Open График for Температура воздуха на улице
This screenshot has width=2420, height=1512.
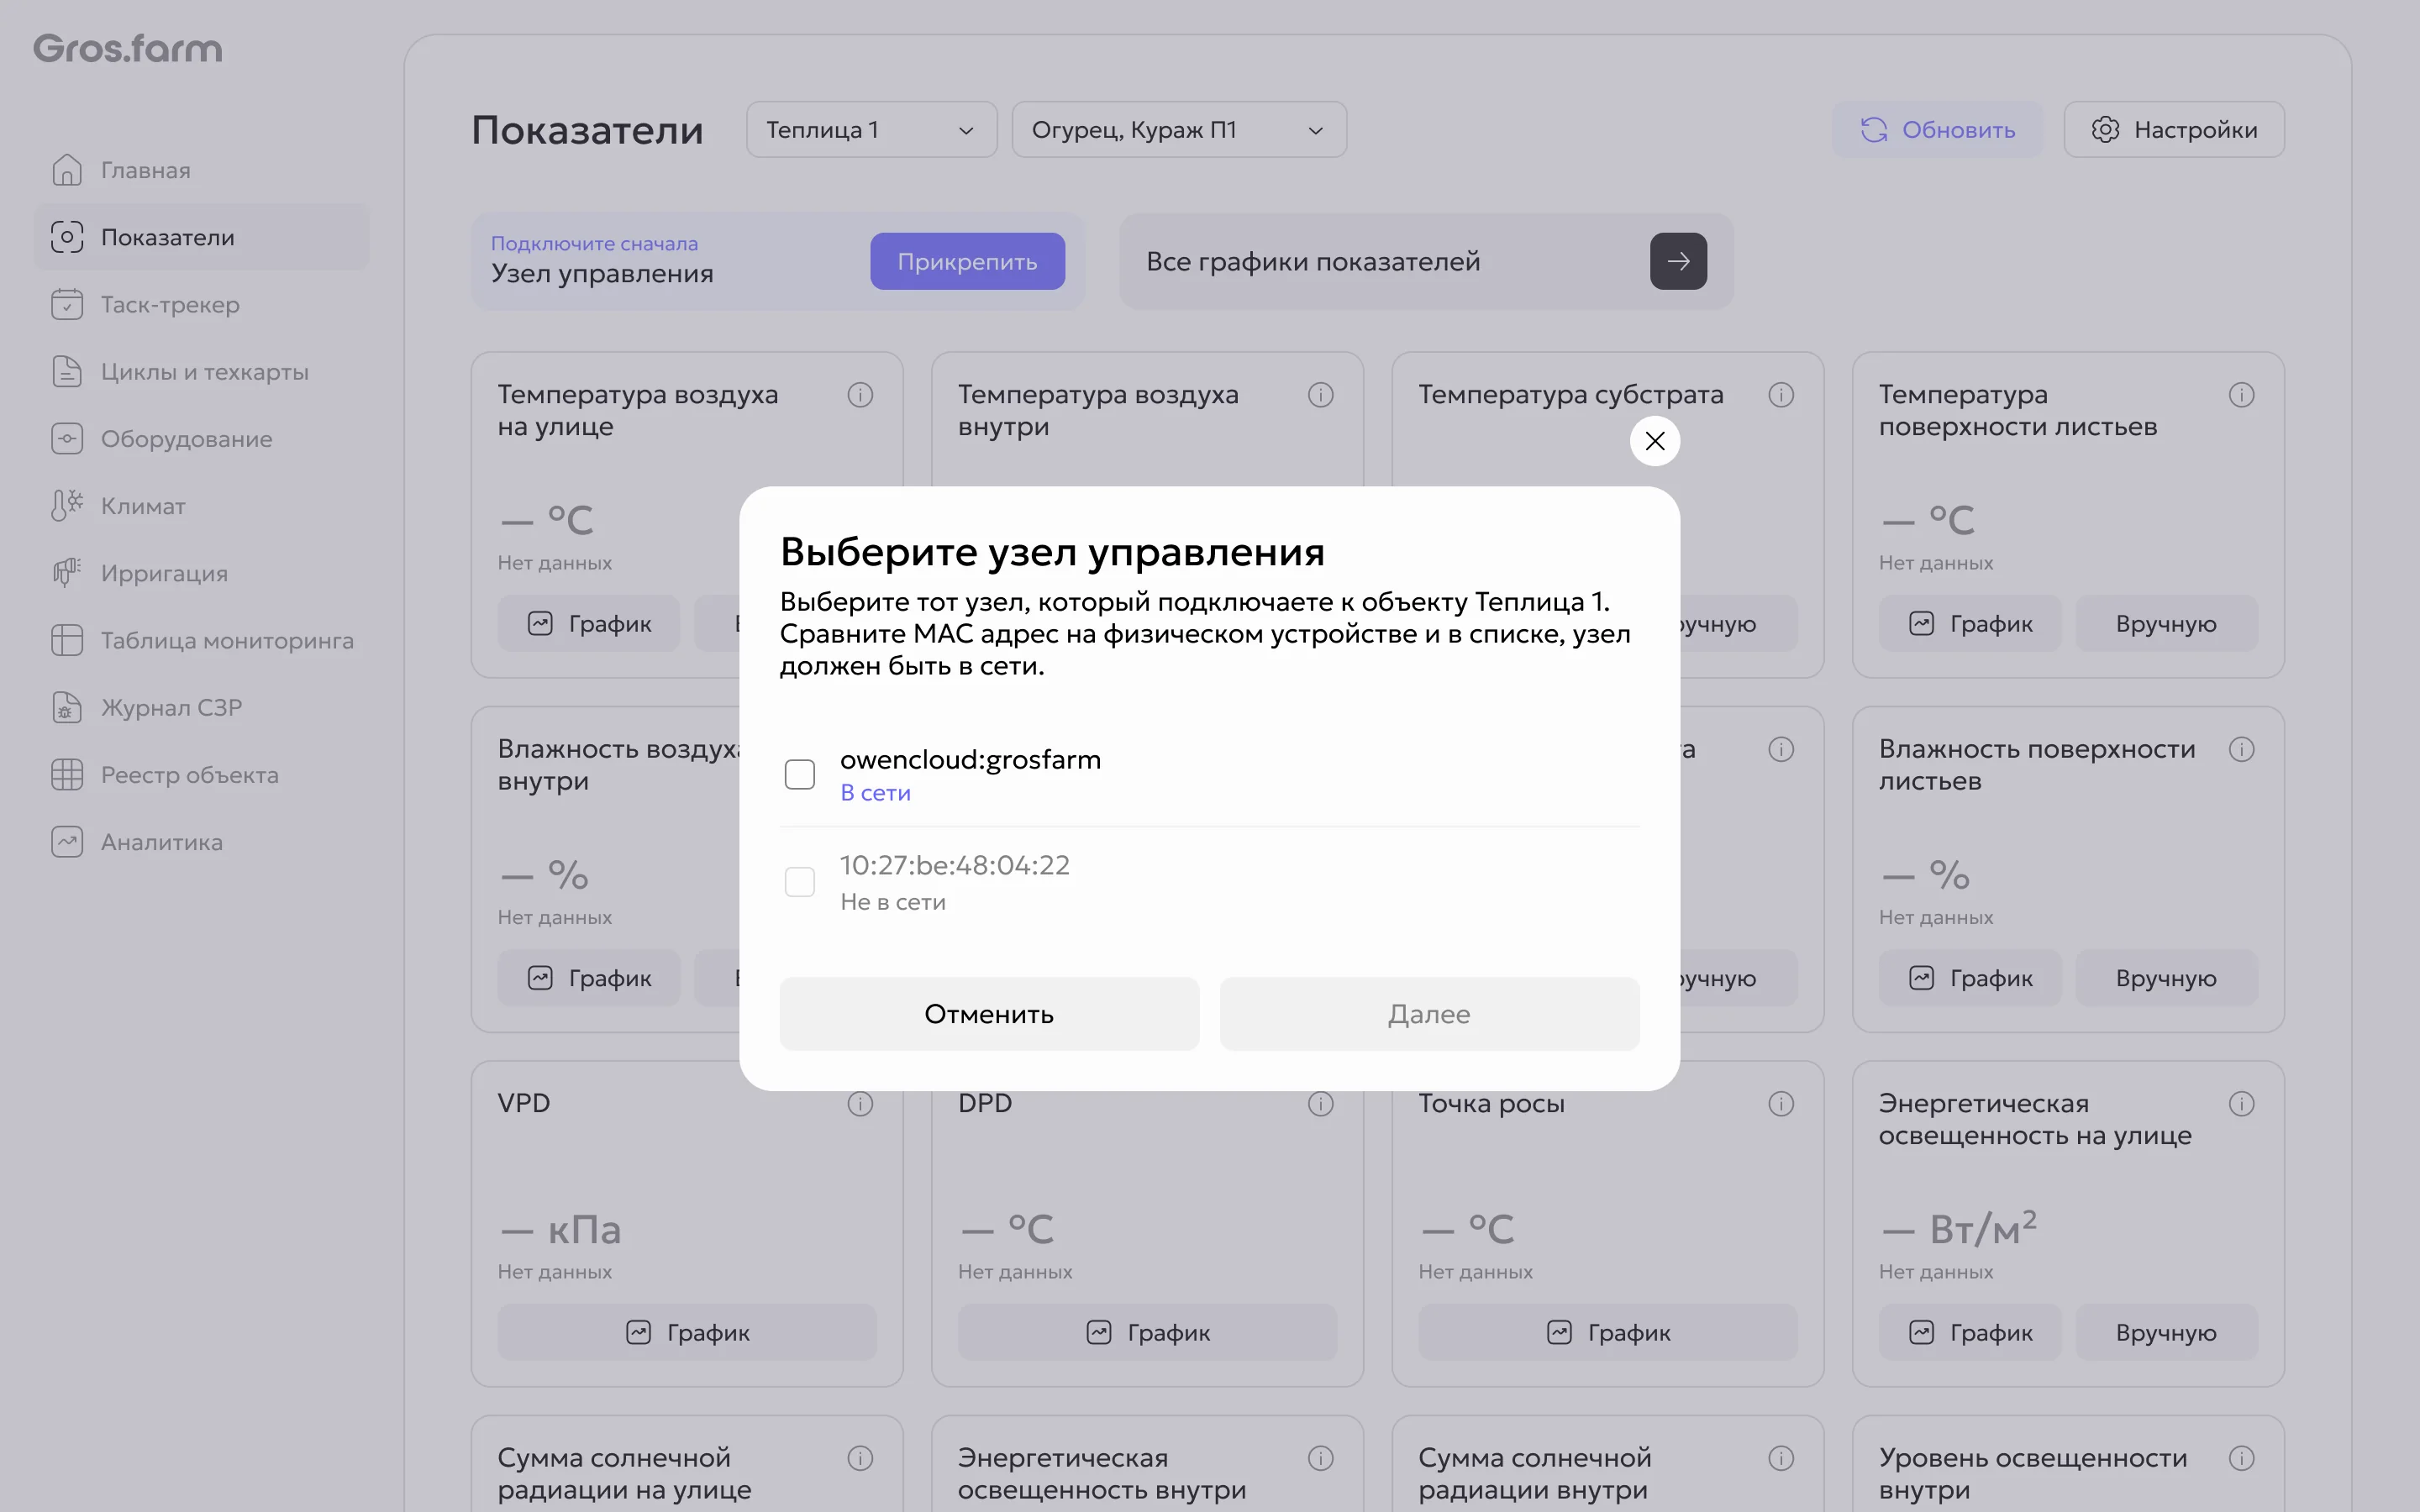coord(589,624)
